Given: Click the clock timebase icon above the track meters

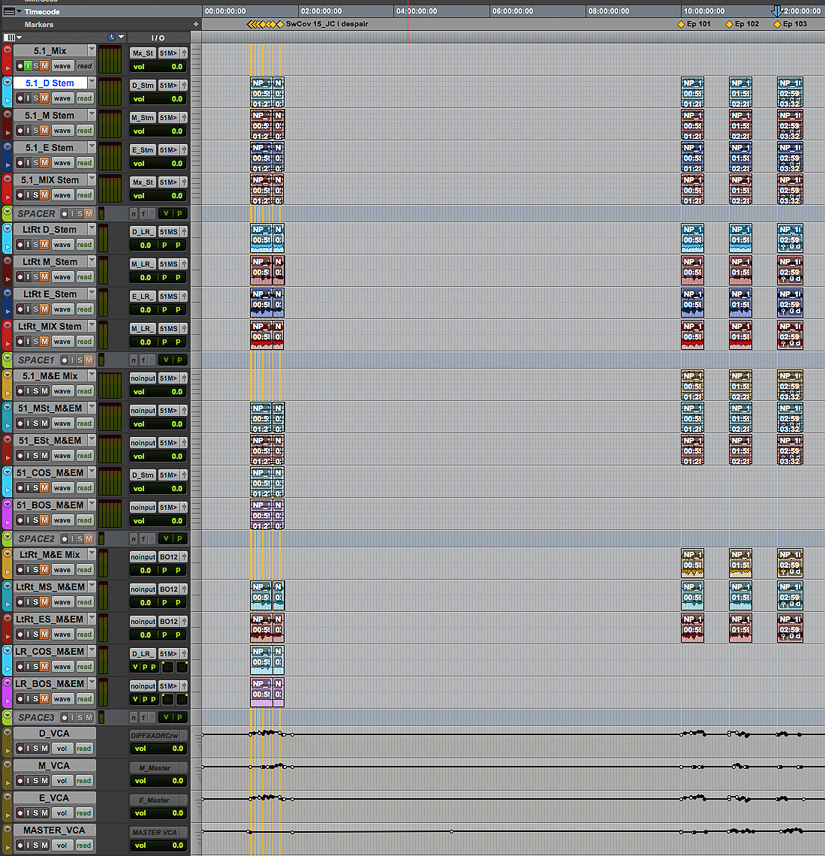Looking at the screenshot, I should 112,37.
